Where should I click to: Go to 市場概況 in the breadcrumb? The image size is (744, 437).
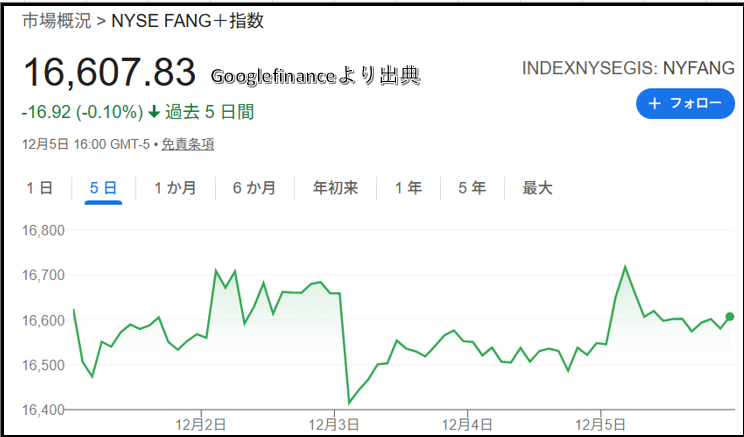(51, 21)
